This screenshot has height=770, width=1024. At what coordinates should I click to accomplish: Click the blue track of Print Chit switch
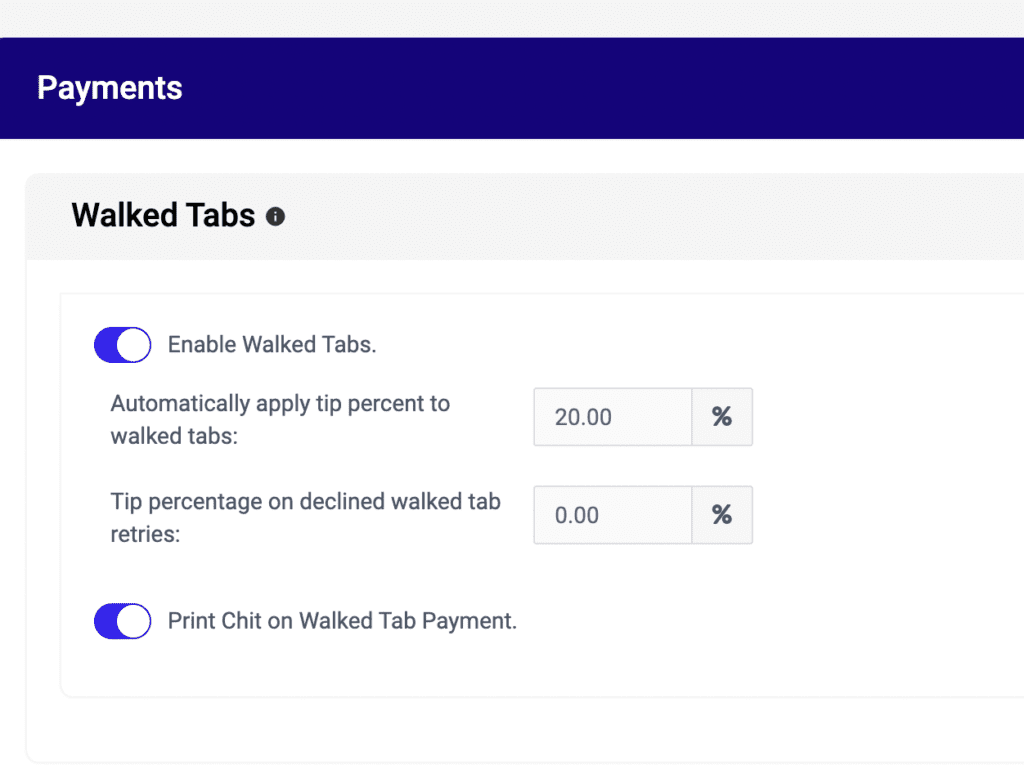(x=104, y=621)
